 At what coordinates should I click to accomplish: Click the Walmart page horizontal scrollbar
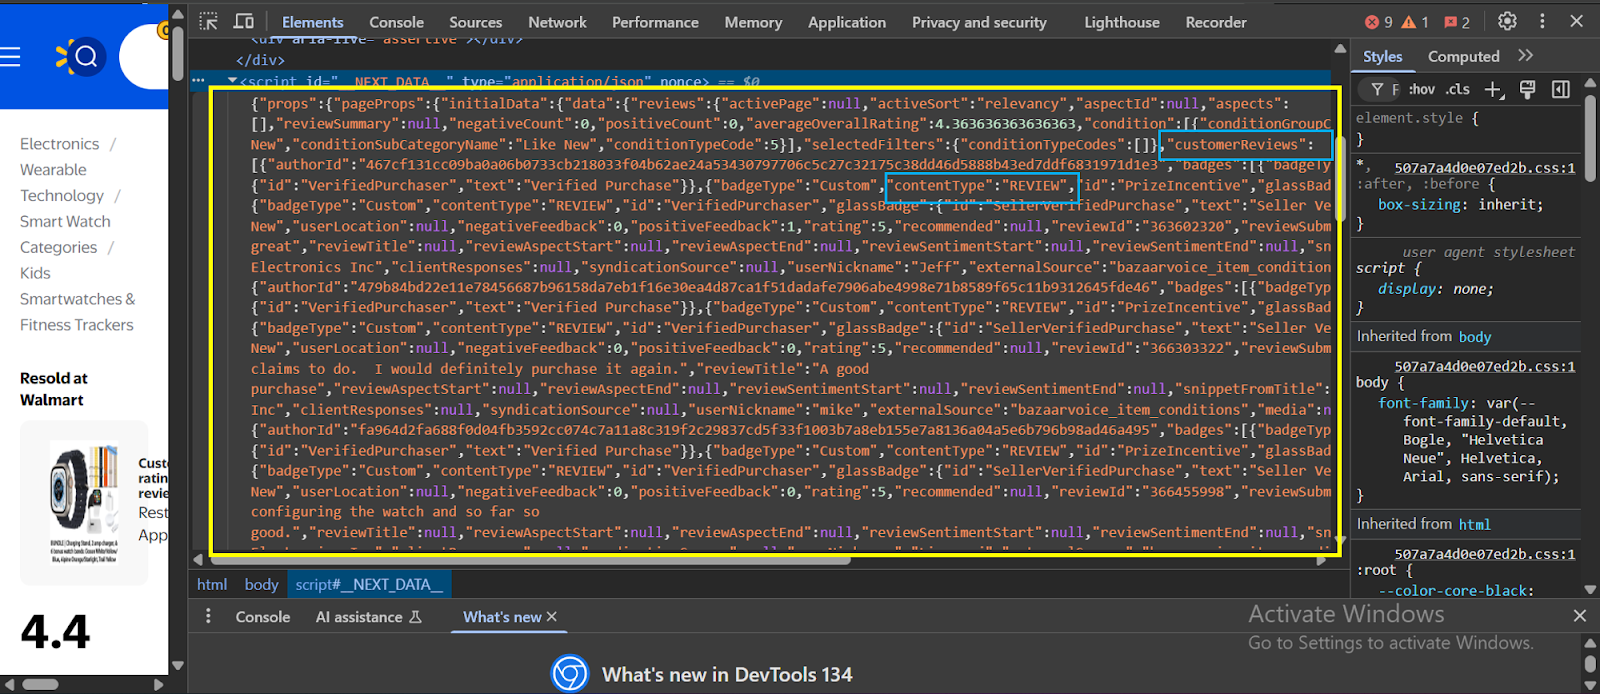[40, 685]
